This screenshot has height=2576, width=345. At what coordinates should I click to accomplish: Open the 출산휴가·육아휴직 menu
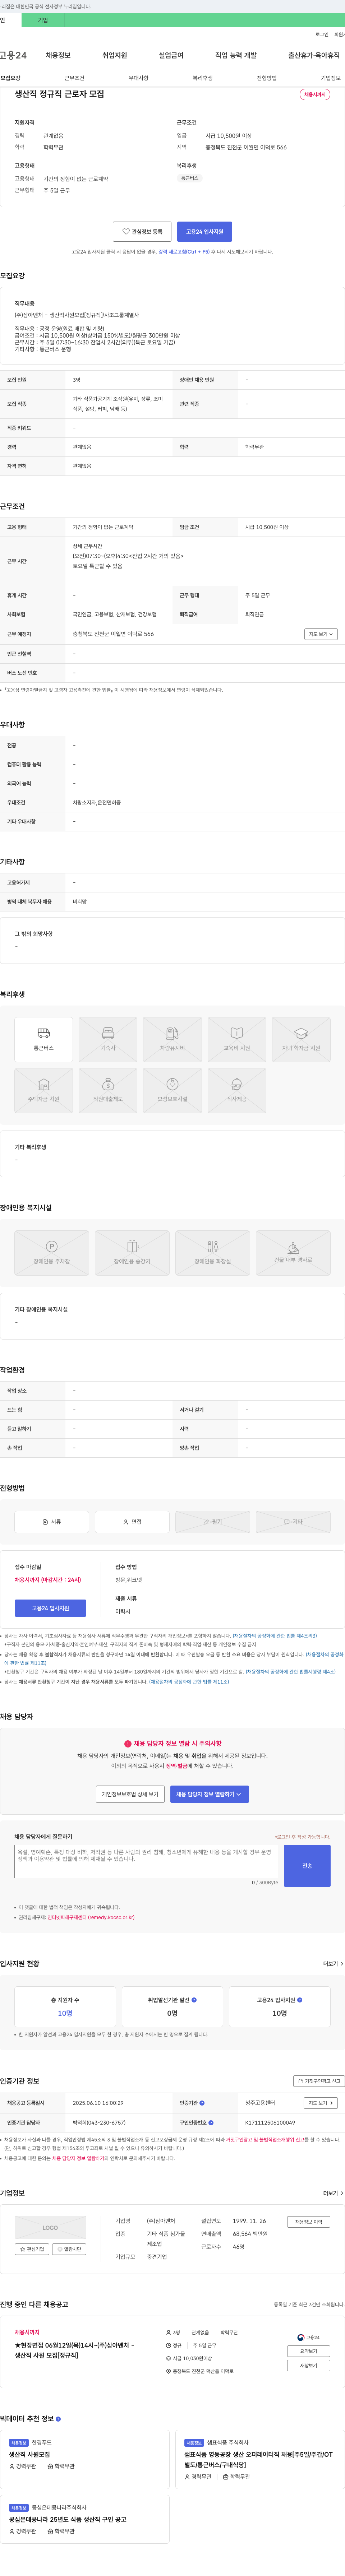tap(314, 55)
